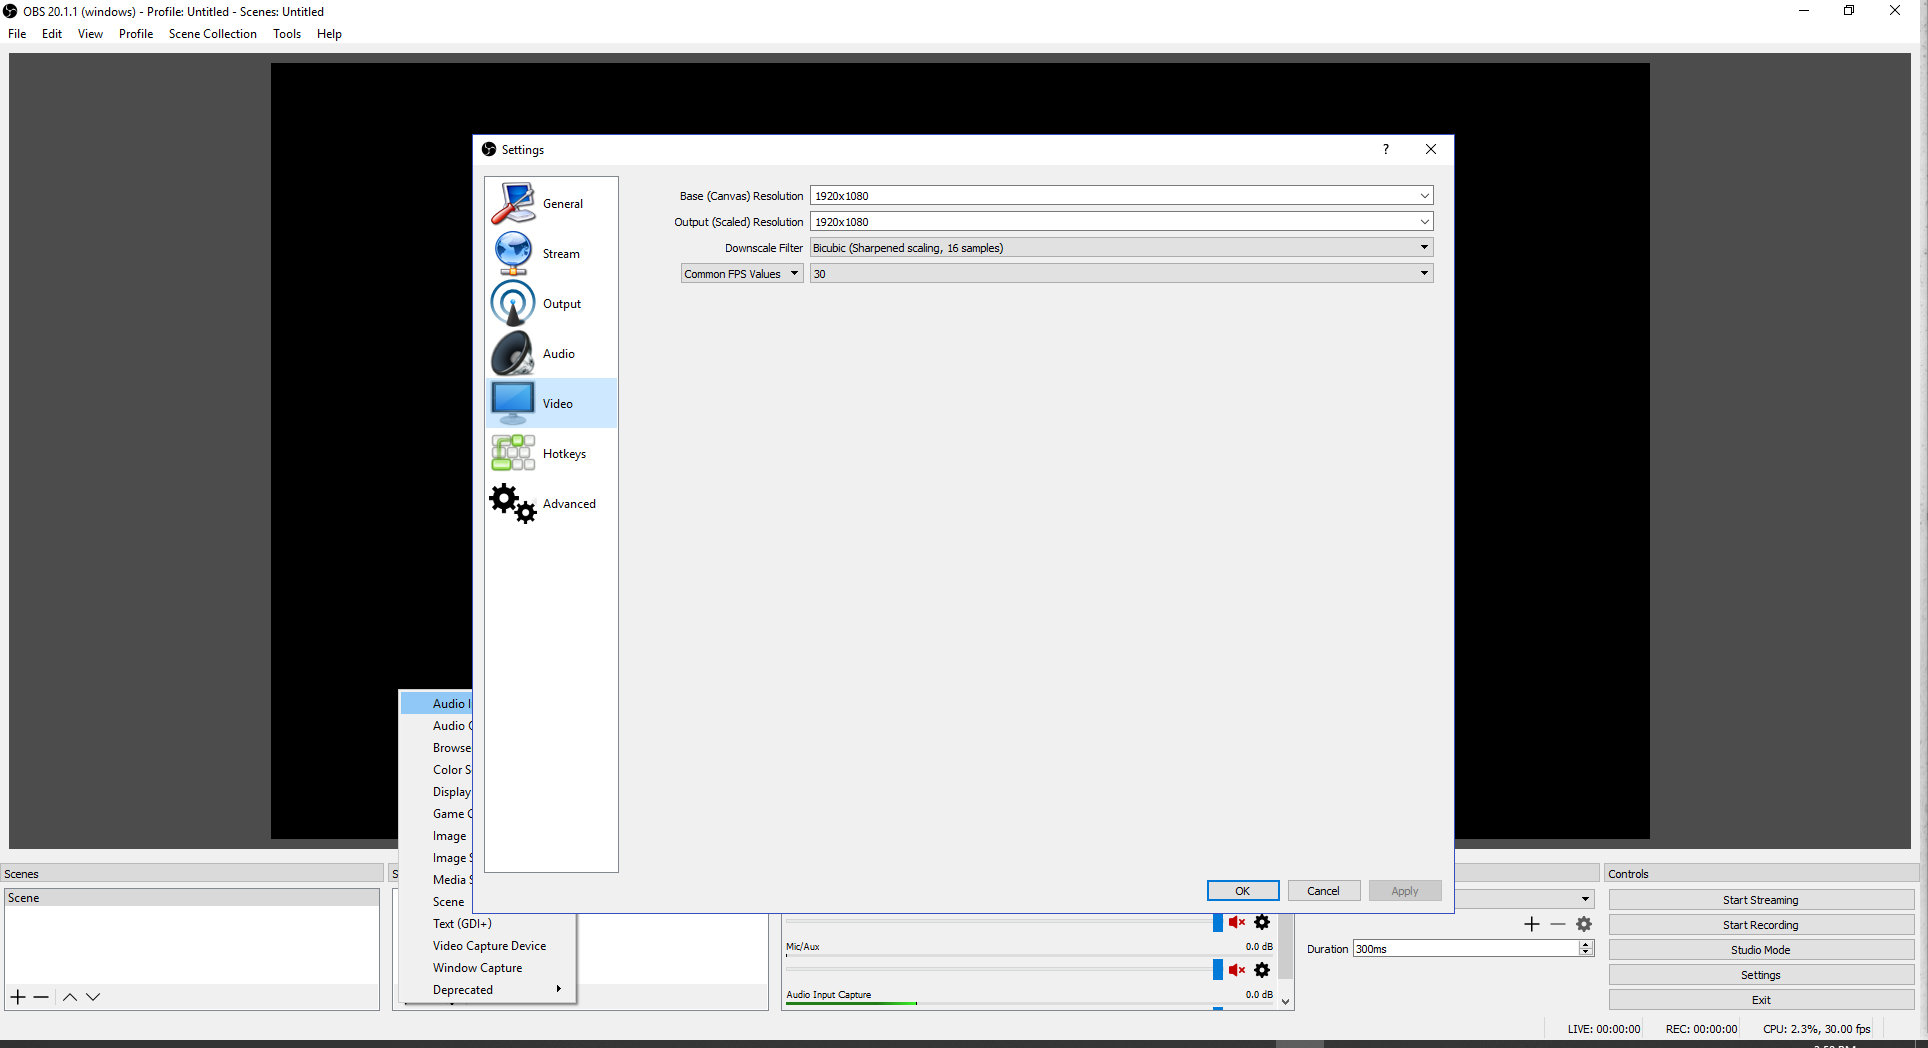Image resolution: width=1928 pixels, height=1048 pixels.
Task: Click the LIVE: 00:00:00 status indicator
Action: coord(1604,1029)
